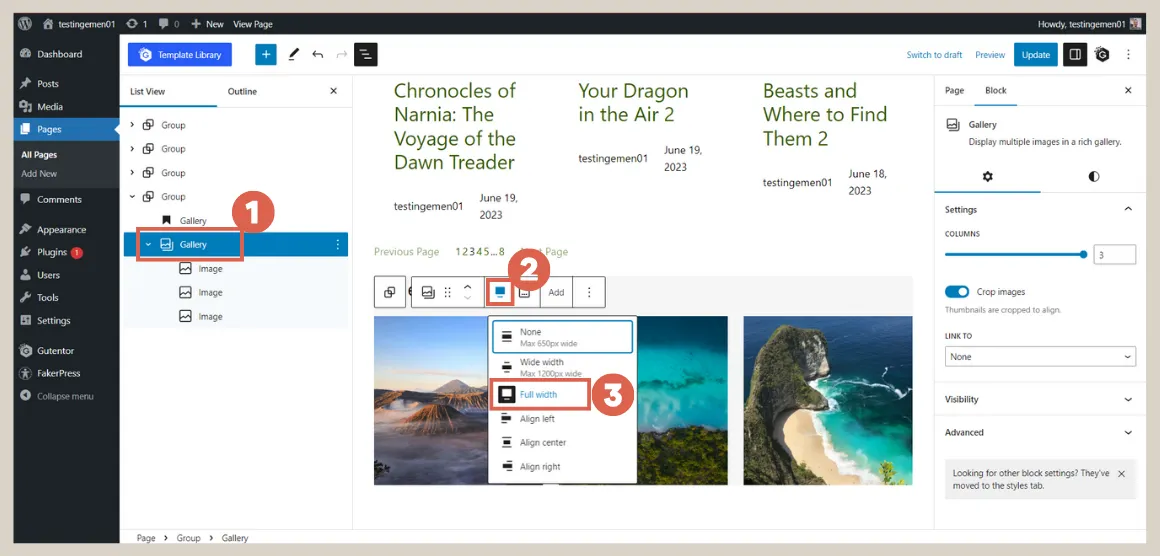The height and width of the screenshot is (556, 1160).
Task: Click the Switch to draft link
Action: point(934,55)
